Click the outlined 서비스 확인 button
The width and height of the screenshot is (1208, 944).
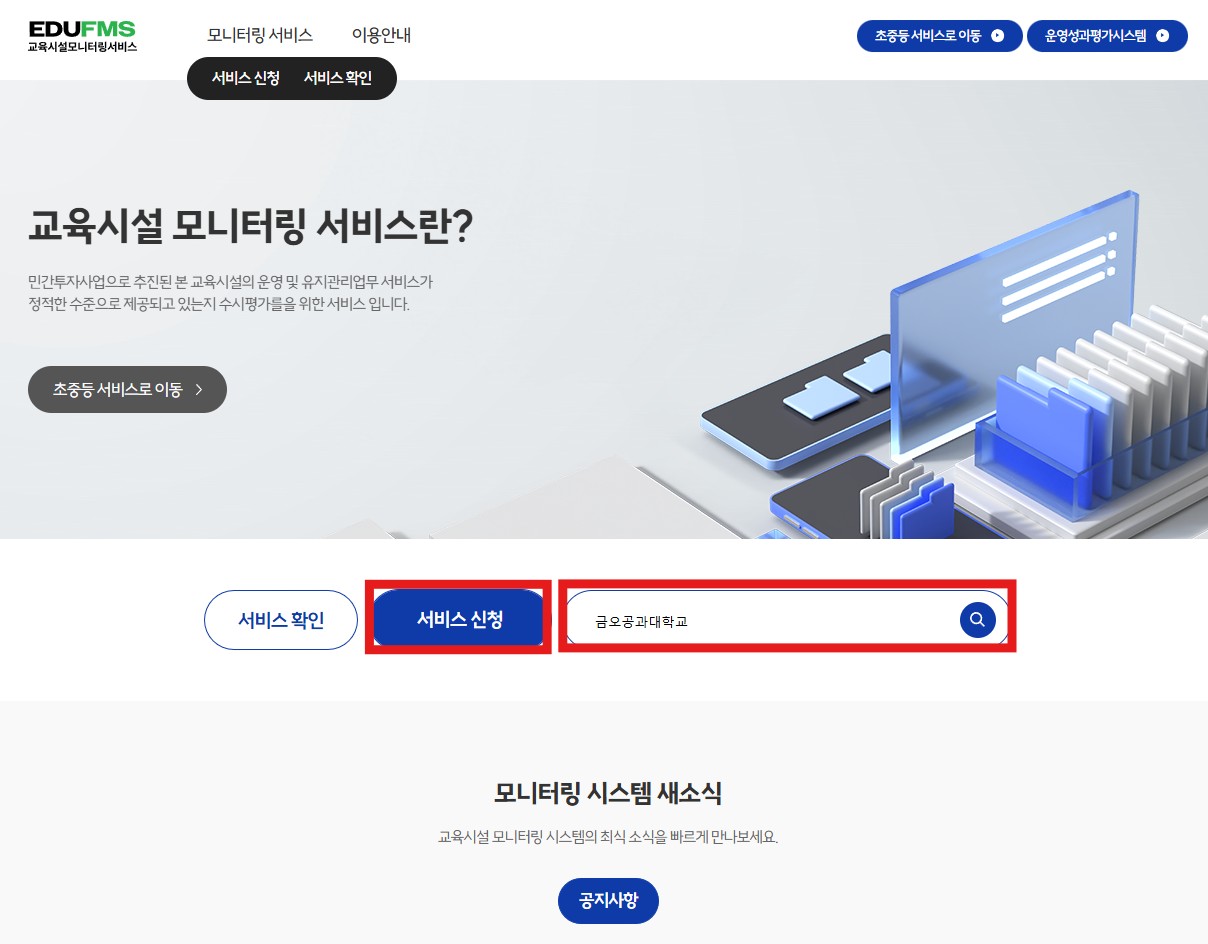[281, 620]
